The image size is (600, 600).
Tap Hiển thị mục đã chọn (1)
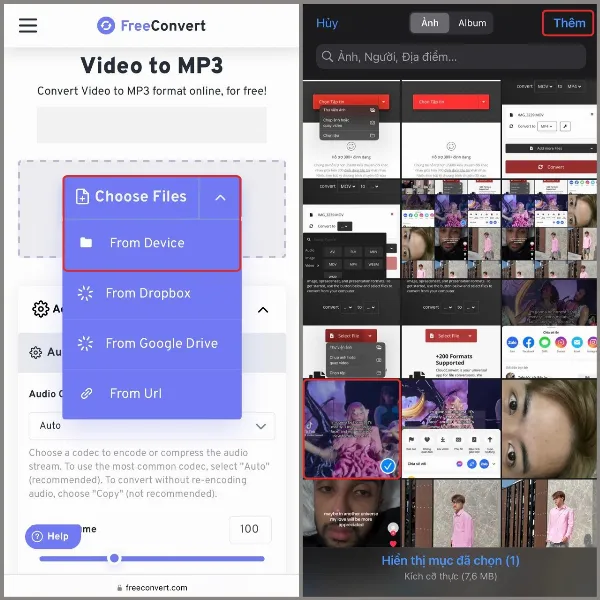(x=450, y=561)
